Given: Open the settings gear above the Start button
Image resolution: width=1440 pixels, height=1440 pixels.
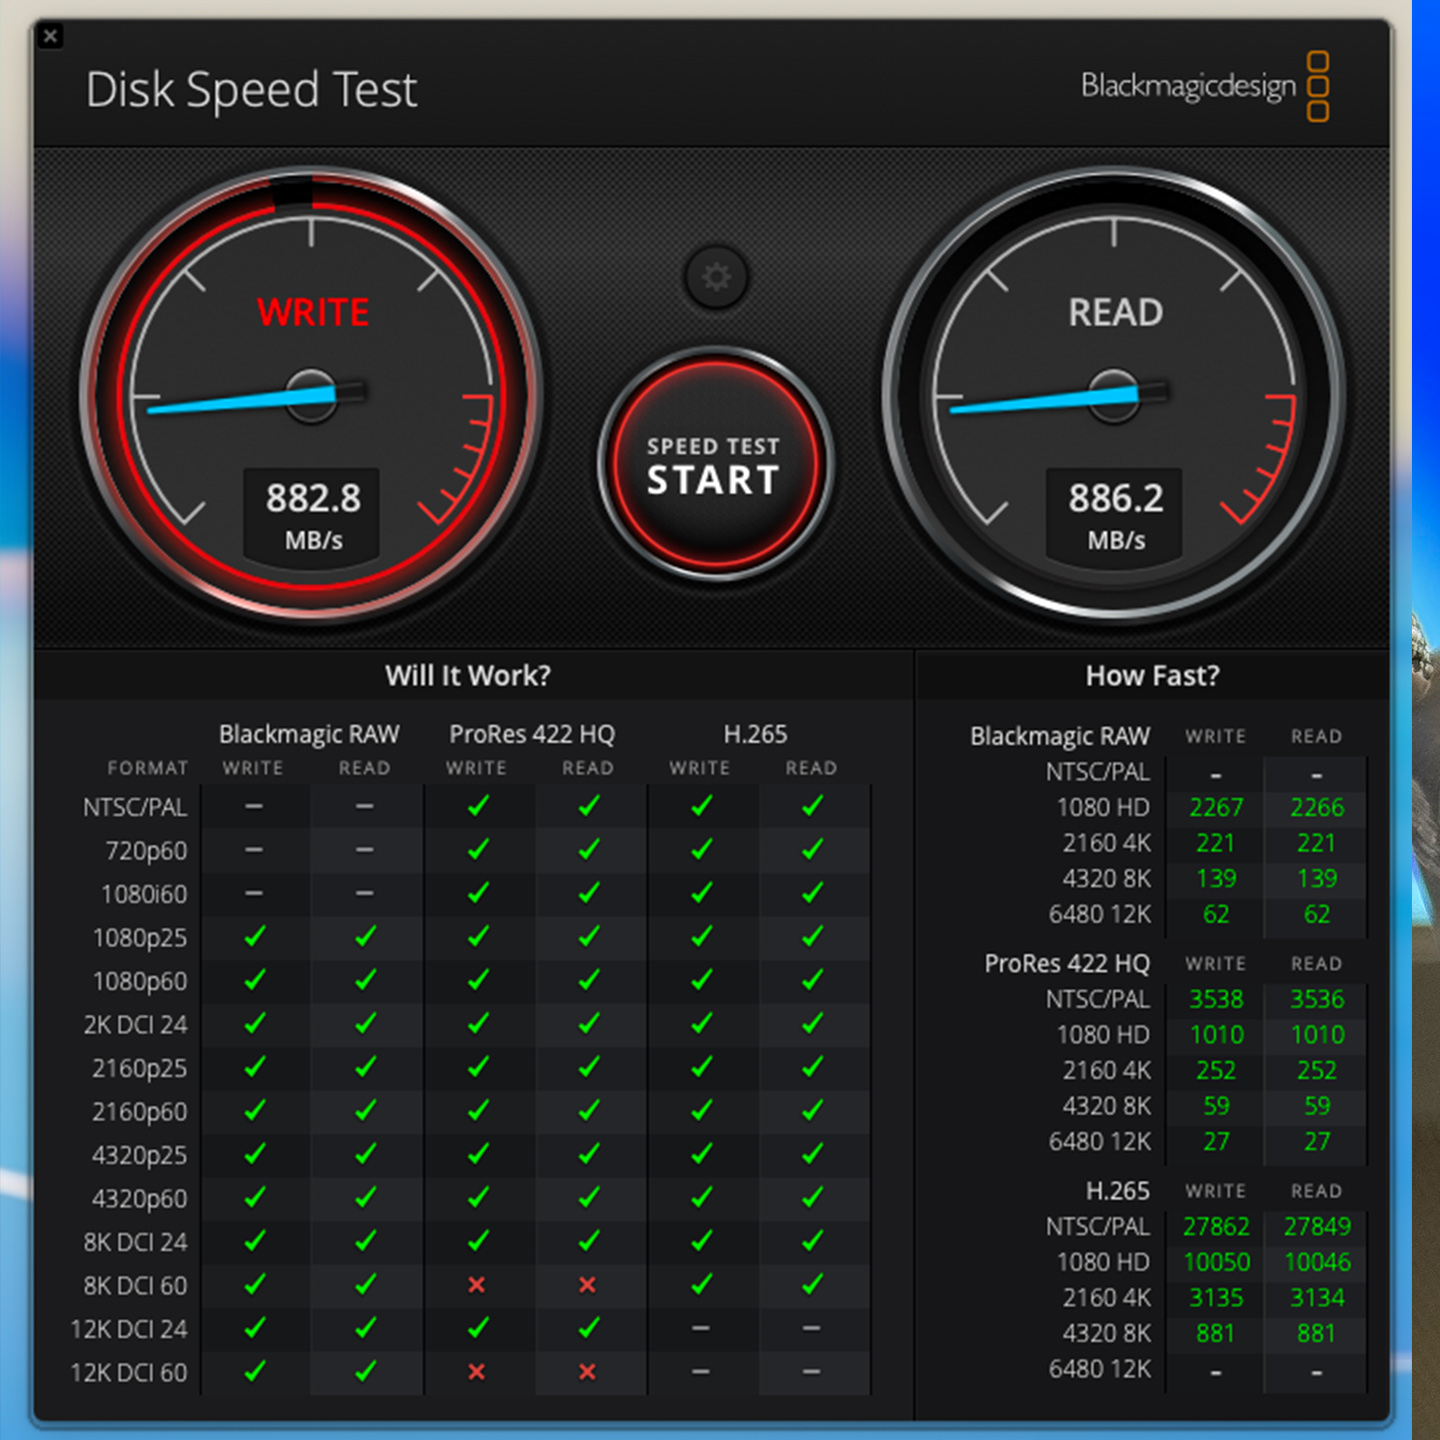Looking at the screenshot, I should coord(714,277).
